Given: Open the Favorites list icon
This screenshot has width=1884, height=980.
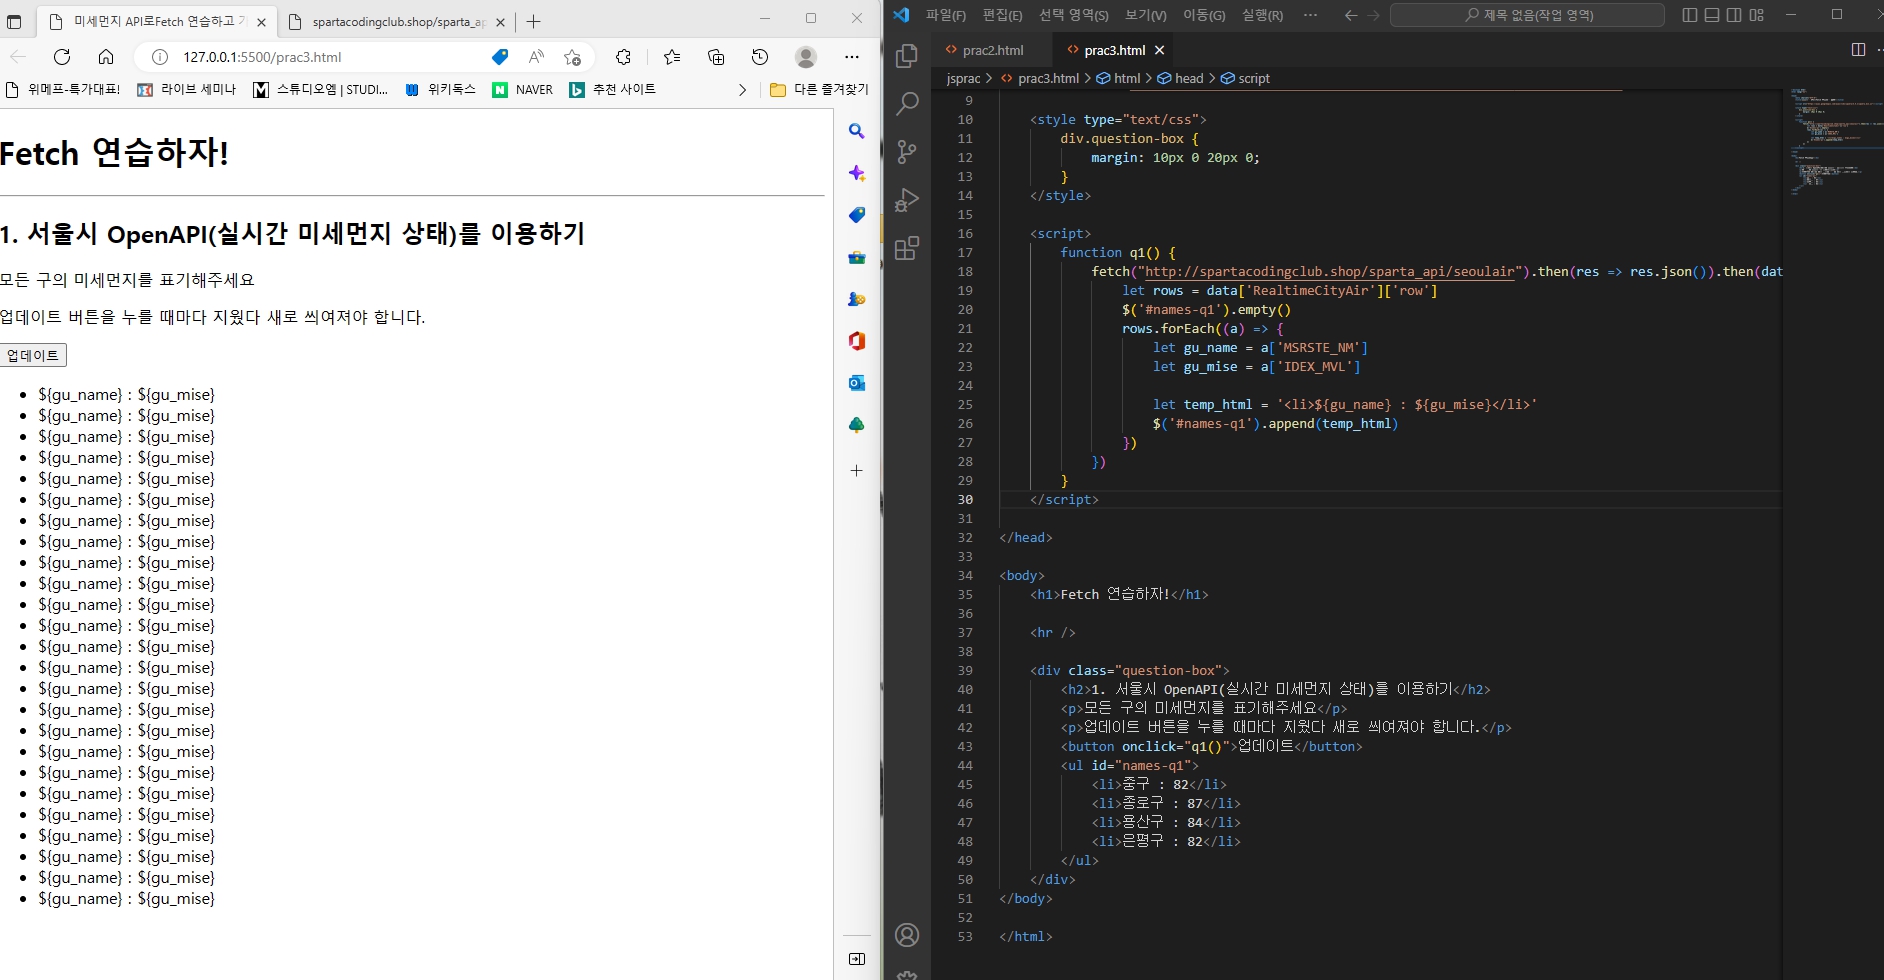Looking at the screenshot, I should (x=672, y=57).
